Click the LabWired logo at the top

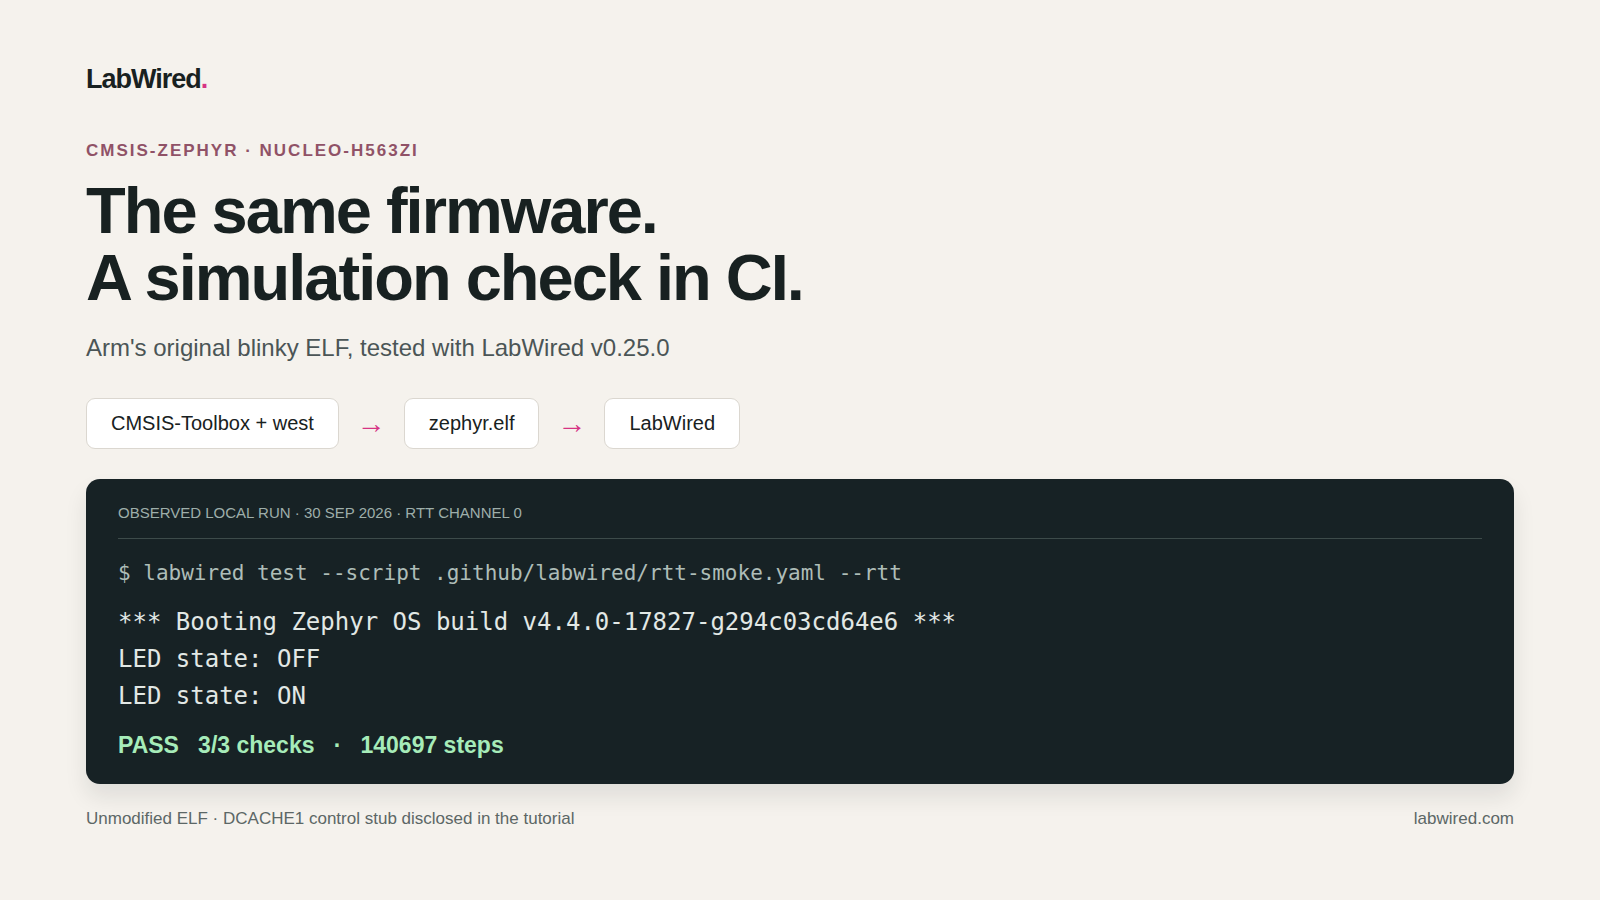pyautogui.click(x=146, y=79)
